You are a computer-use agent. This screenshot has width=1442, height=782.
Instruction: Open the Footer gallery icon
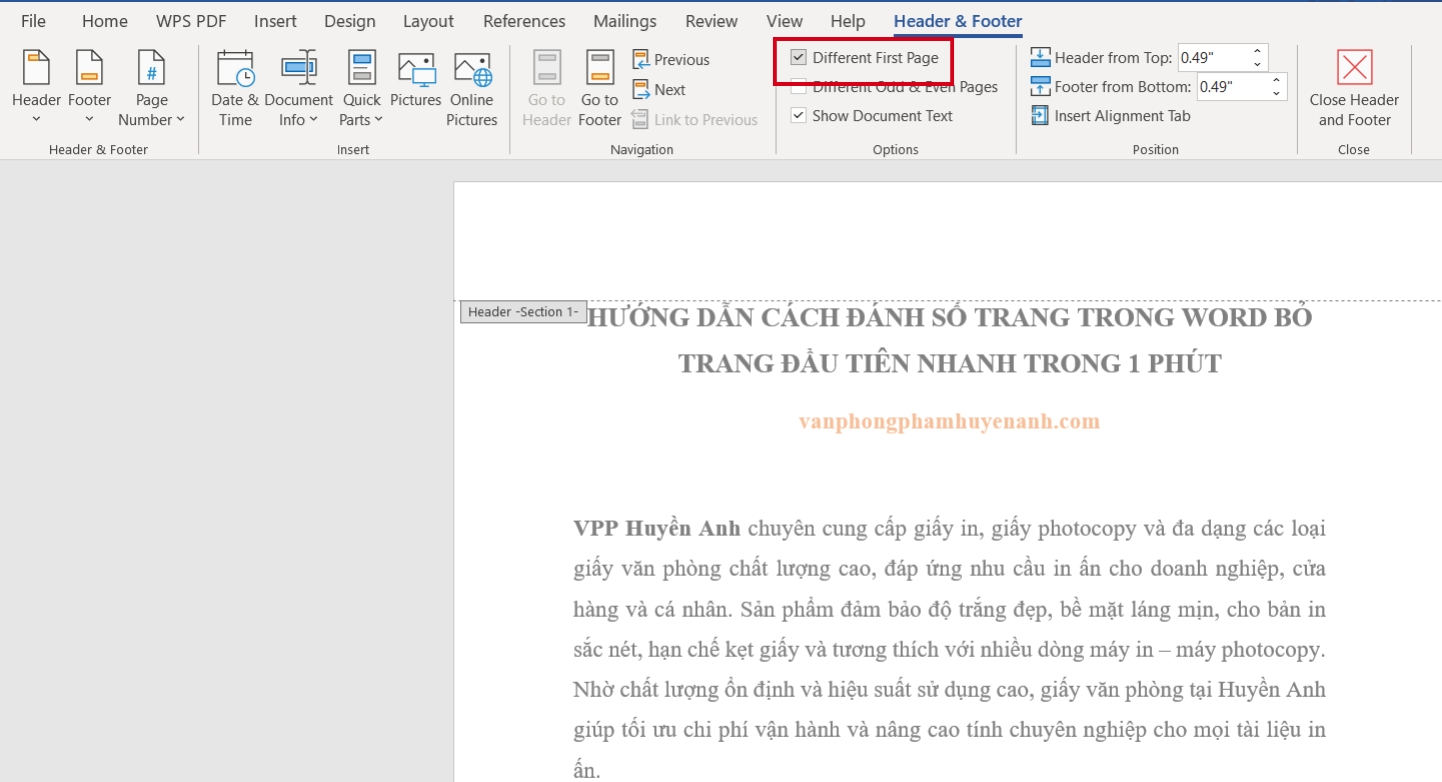coord(89,67)
